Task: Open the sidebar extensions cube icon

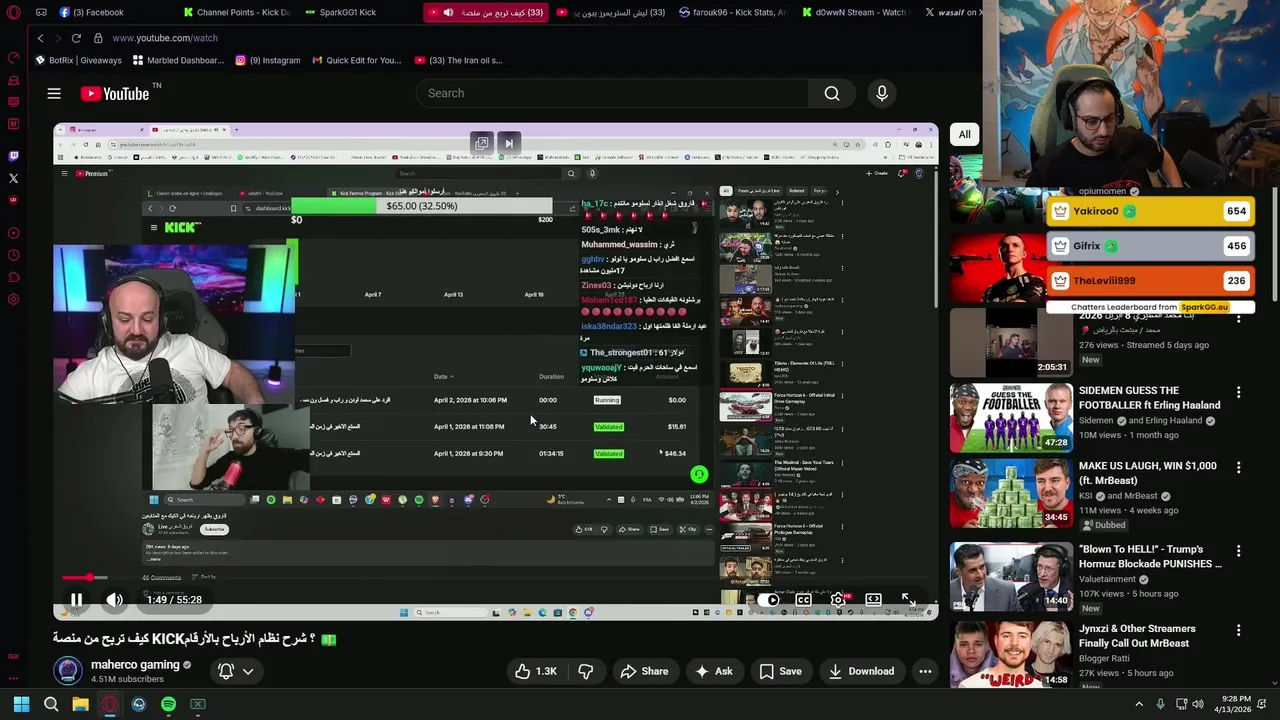Action: [x=13, y=277]
